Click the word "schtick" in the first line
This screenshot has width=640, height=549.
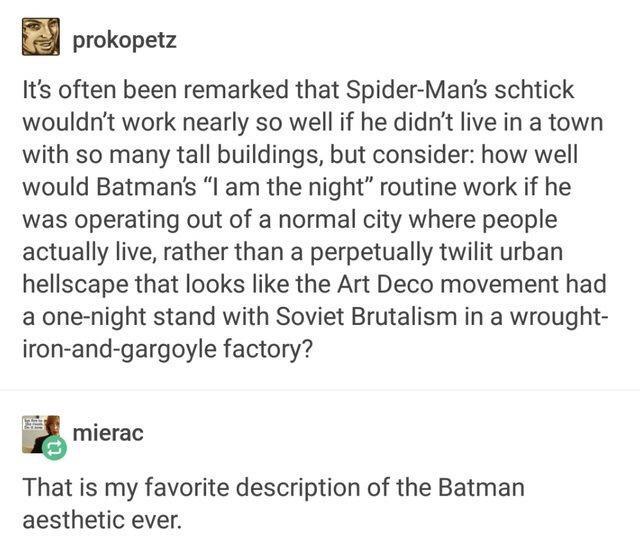pyautogui.click(x=538, y=90)
